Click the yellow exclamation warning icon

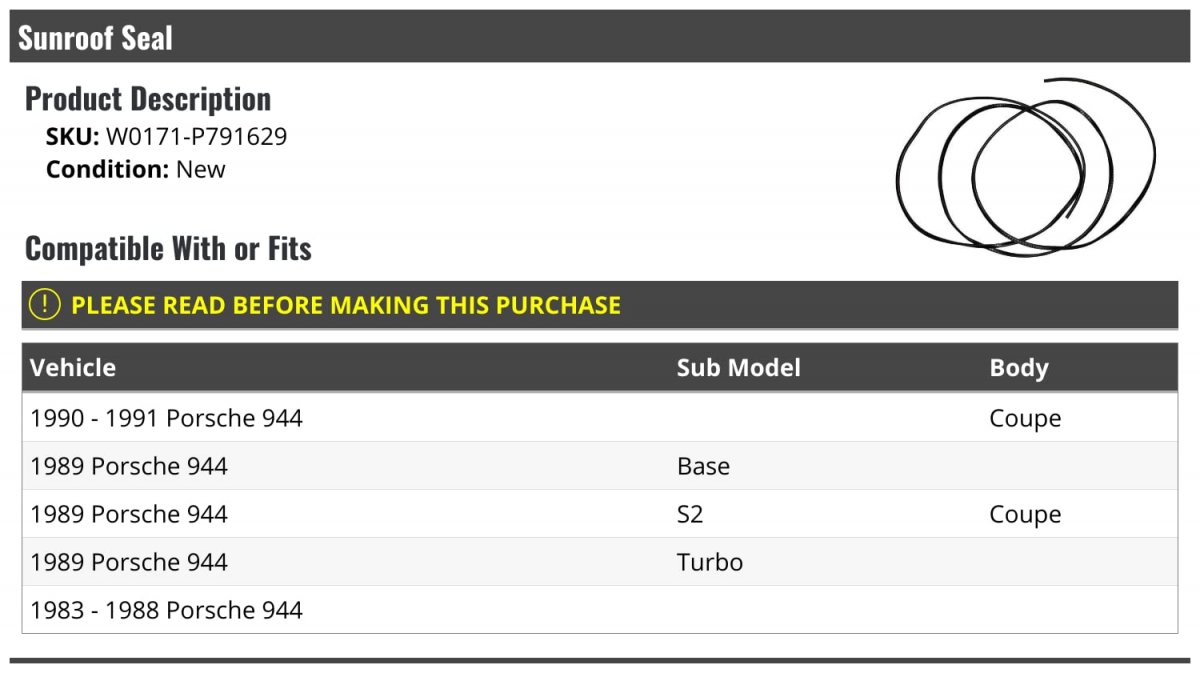click(44, 305)
